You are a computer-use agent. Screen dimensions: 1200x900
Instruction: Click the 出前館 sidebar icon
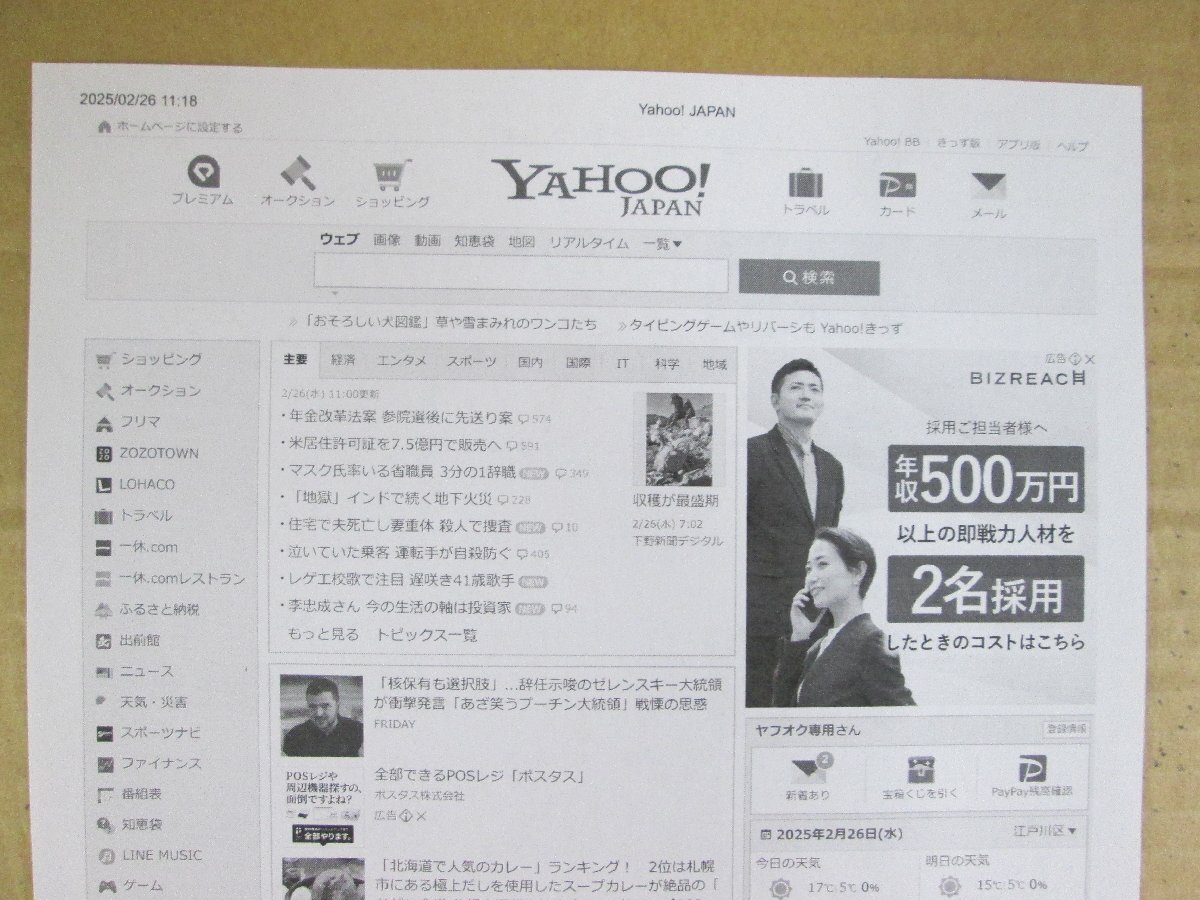coord(104,640)
